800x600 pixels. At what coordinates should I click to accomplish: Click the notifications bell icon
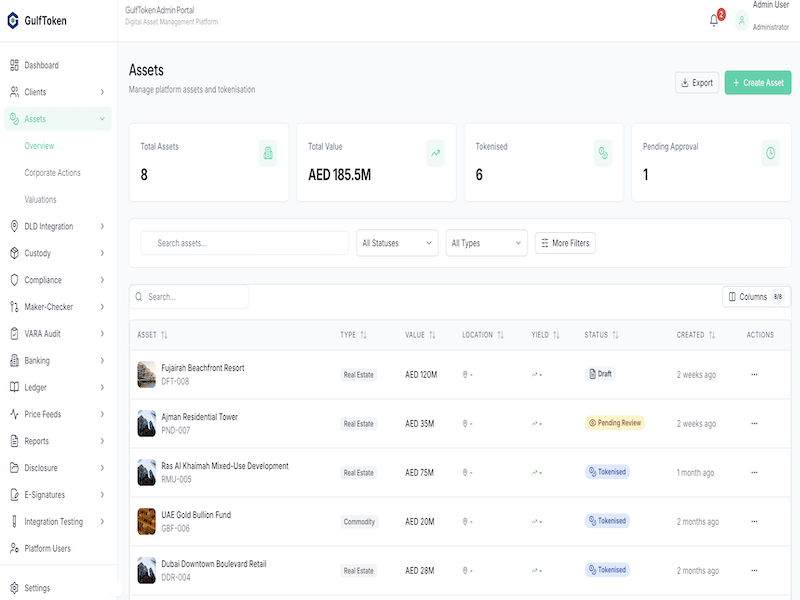coord(714,20)
